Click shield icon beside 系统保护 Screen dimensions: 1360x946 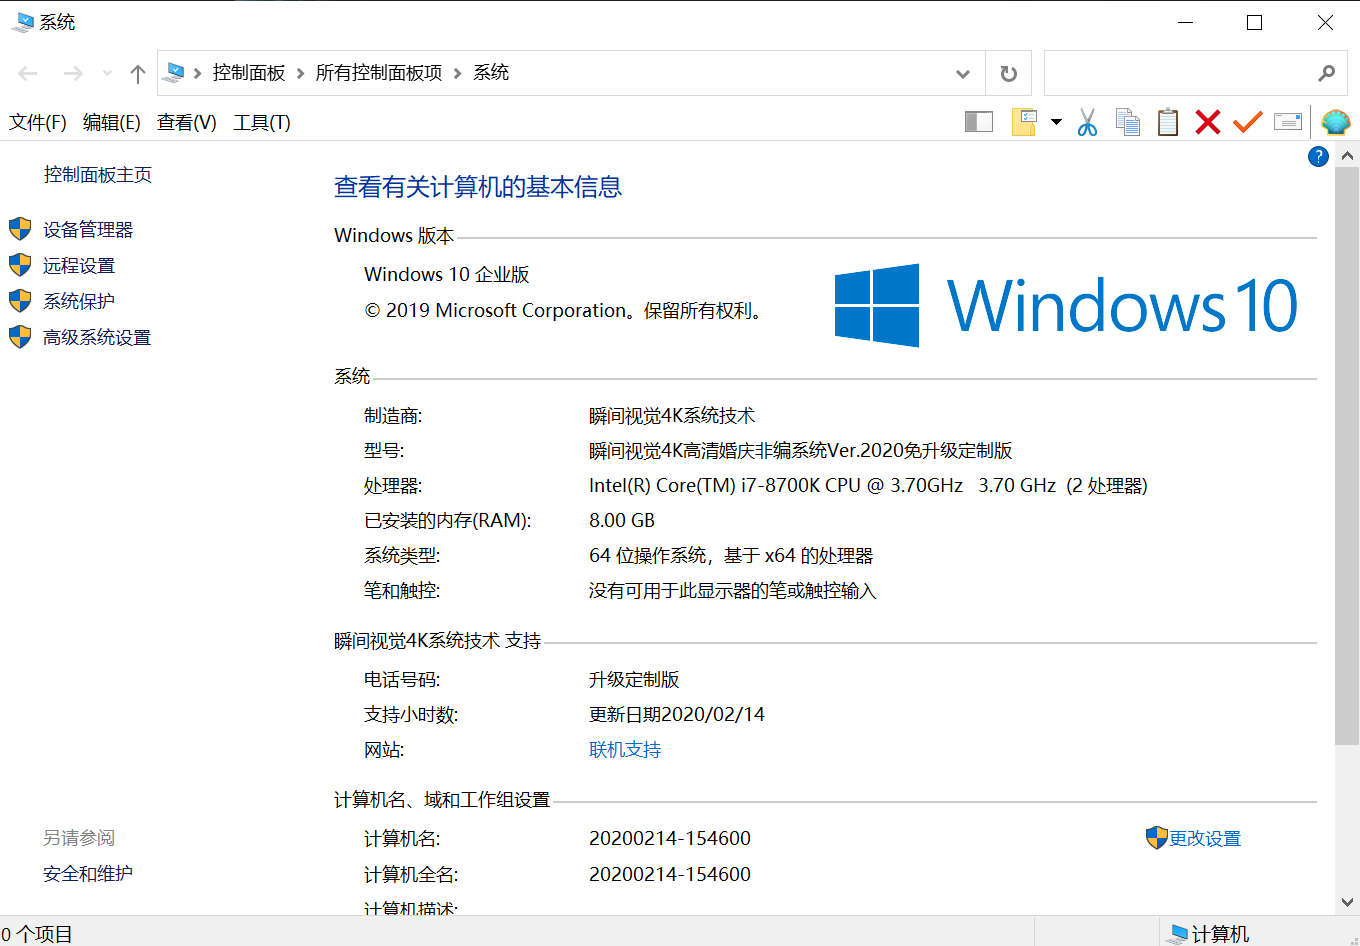pos(20,301)
